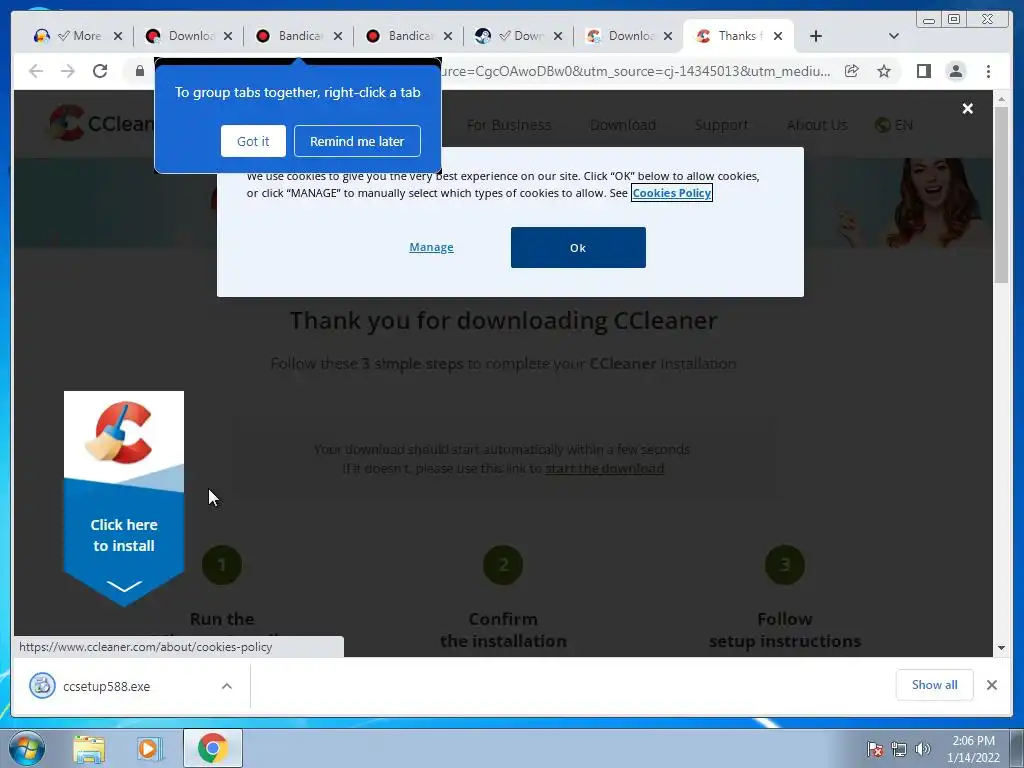Open the Support menu on CCleaner site
The height and width of the screenshot is (768, 1024).
(x=721, y=125)
